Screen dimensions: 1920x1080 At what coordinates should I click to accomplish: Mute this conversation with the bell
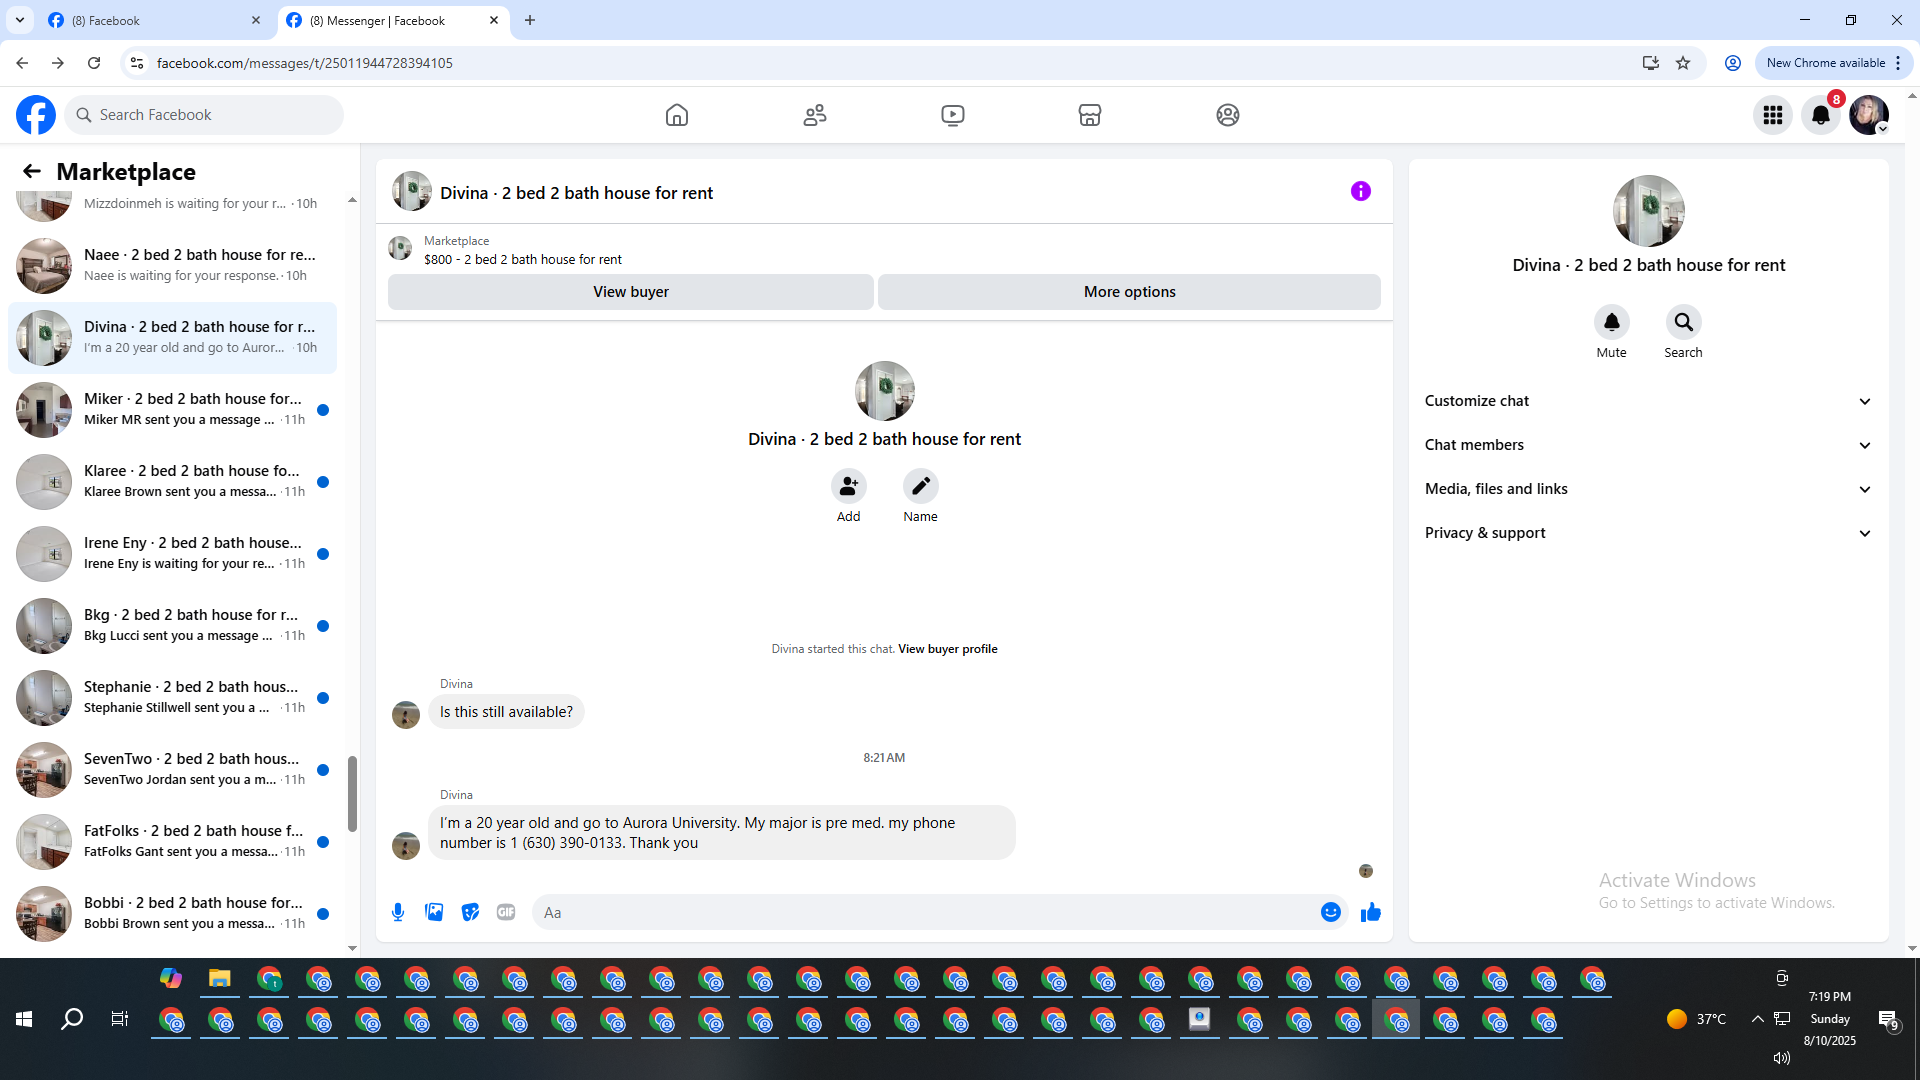(1611, 323)
